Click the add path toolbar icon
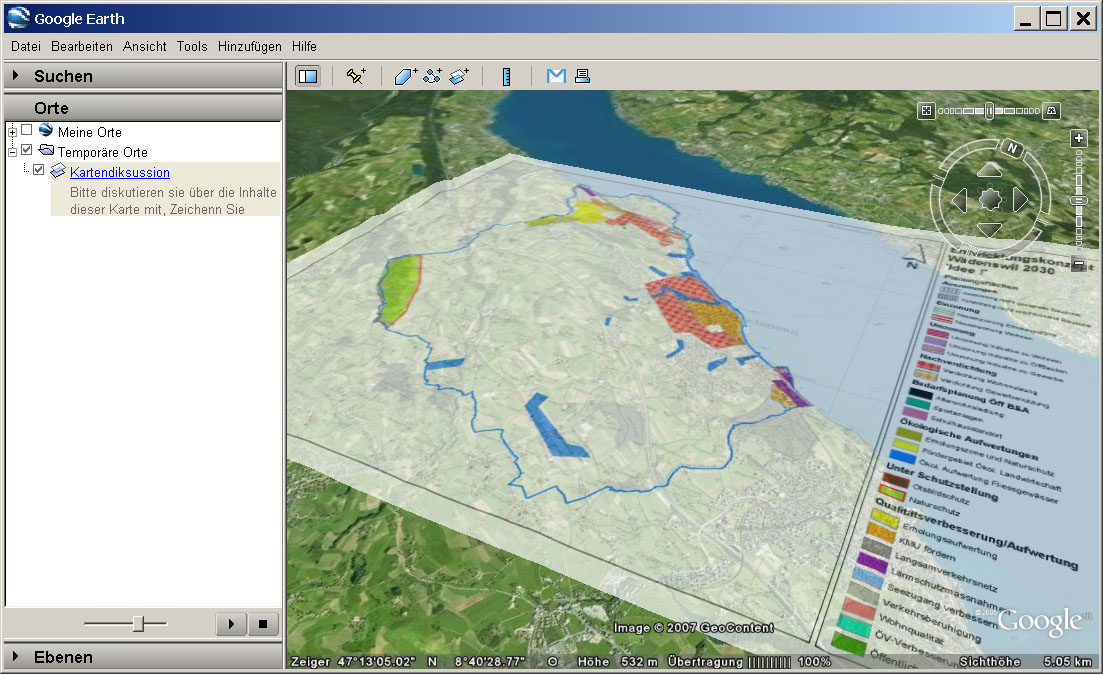Image resolution: width=1103 pixels, height=674 pixels. (433, 76)
